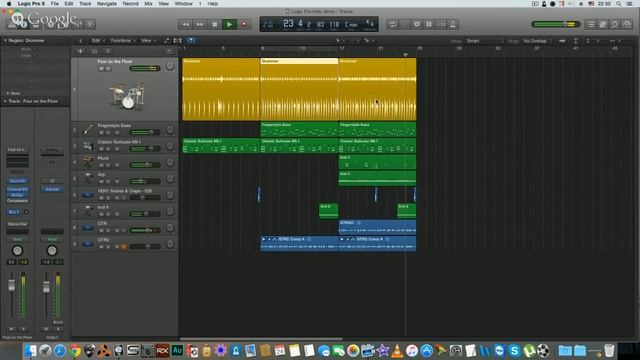The height and width of the screenshot is (360, 640).
Task: Click the Rewind transport button
Action: coord(186,24)
